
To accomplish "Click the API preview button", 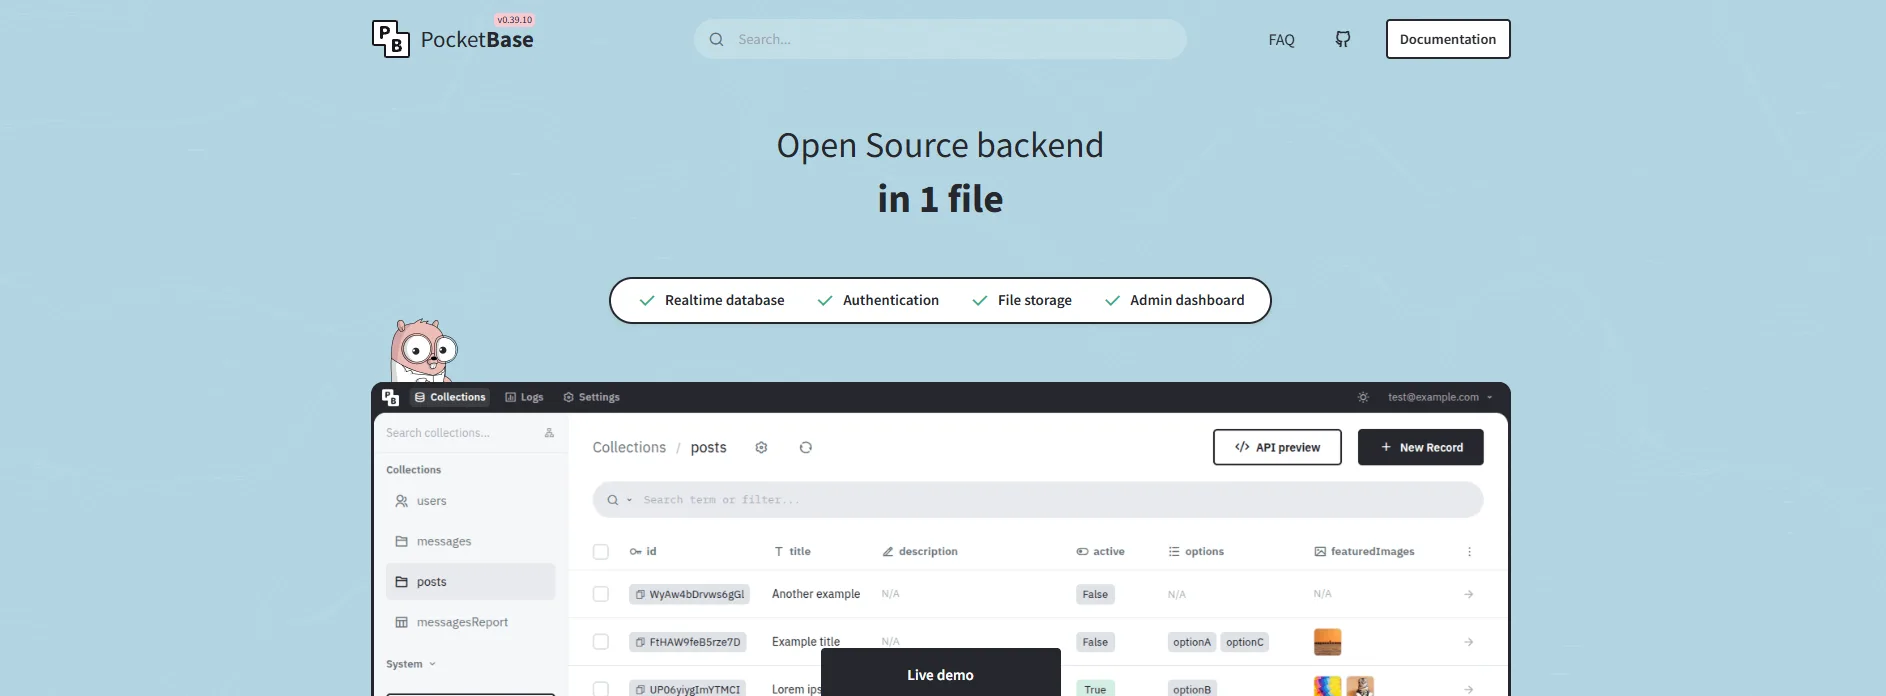I will 1277,447.
